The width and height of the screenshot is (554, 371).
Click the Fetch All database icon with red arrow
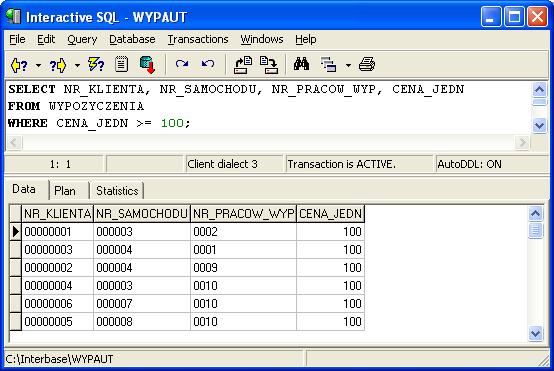coord(147,65)
